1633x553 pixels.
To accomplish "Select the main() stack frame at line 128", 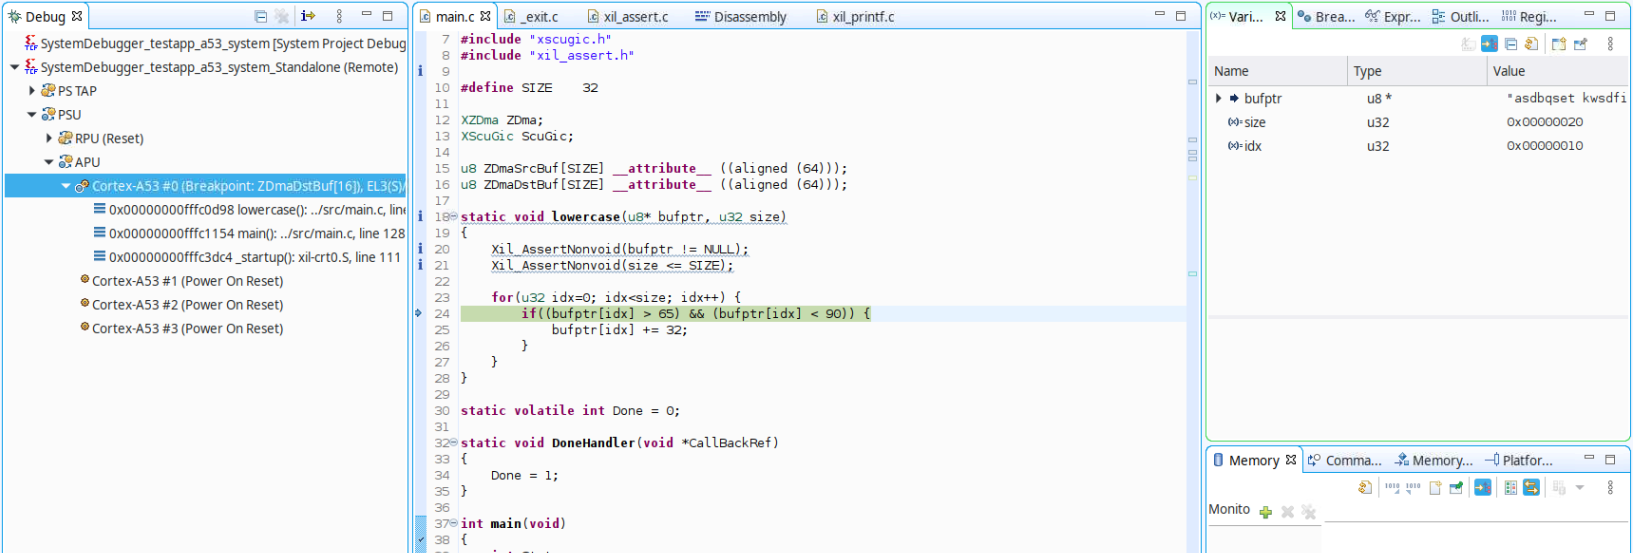I will click(x=256, y=234).
